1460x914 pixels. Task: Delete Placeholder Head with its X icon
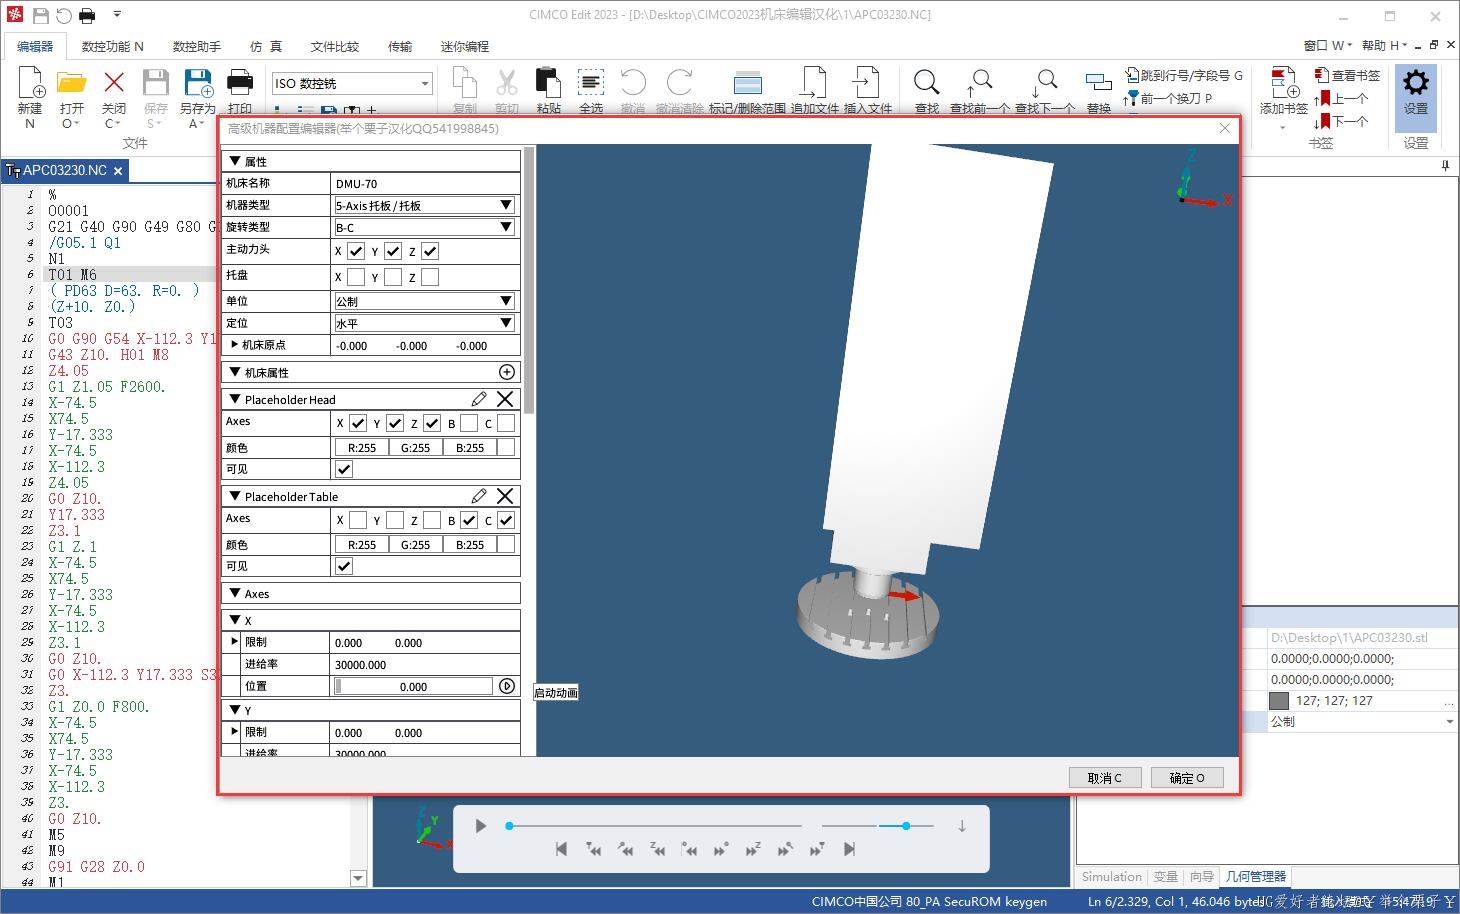pos(505,399)
